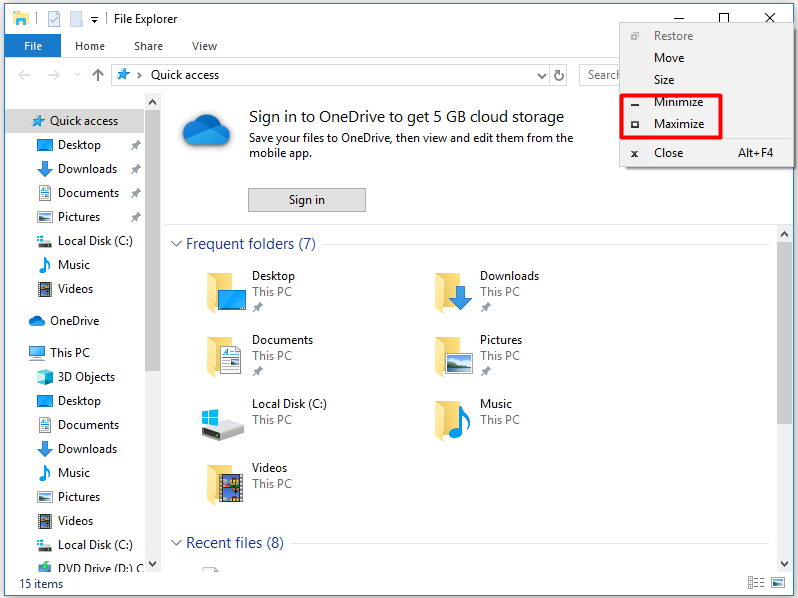Image resolution: width=798 pixels, height=598 pixels.
Task: Switch to Details view in status bar
Action: point(756,582)
